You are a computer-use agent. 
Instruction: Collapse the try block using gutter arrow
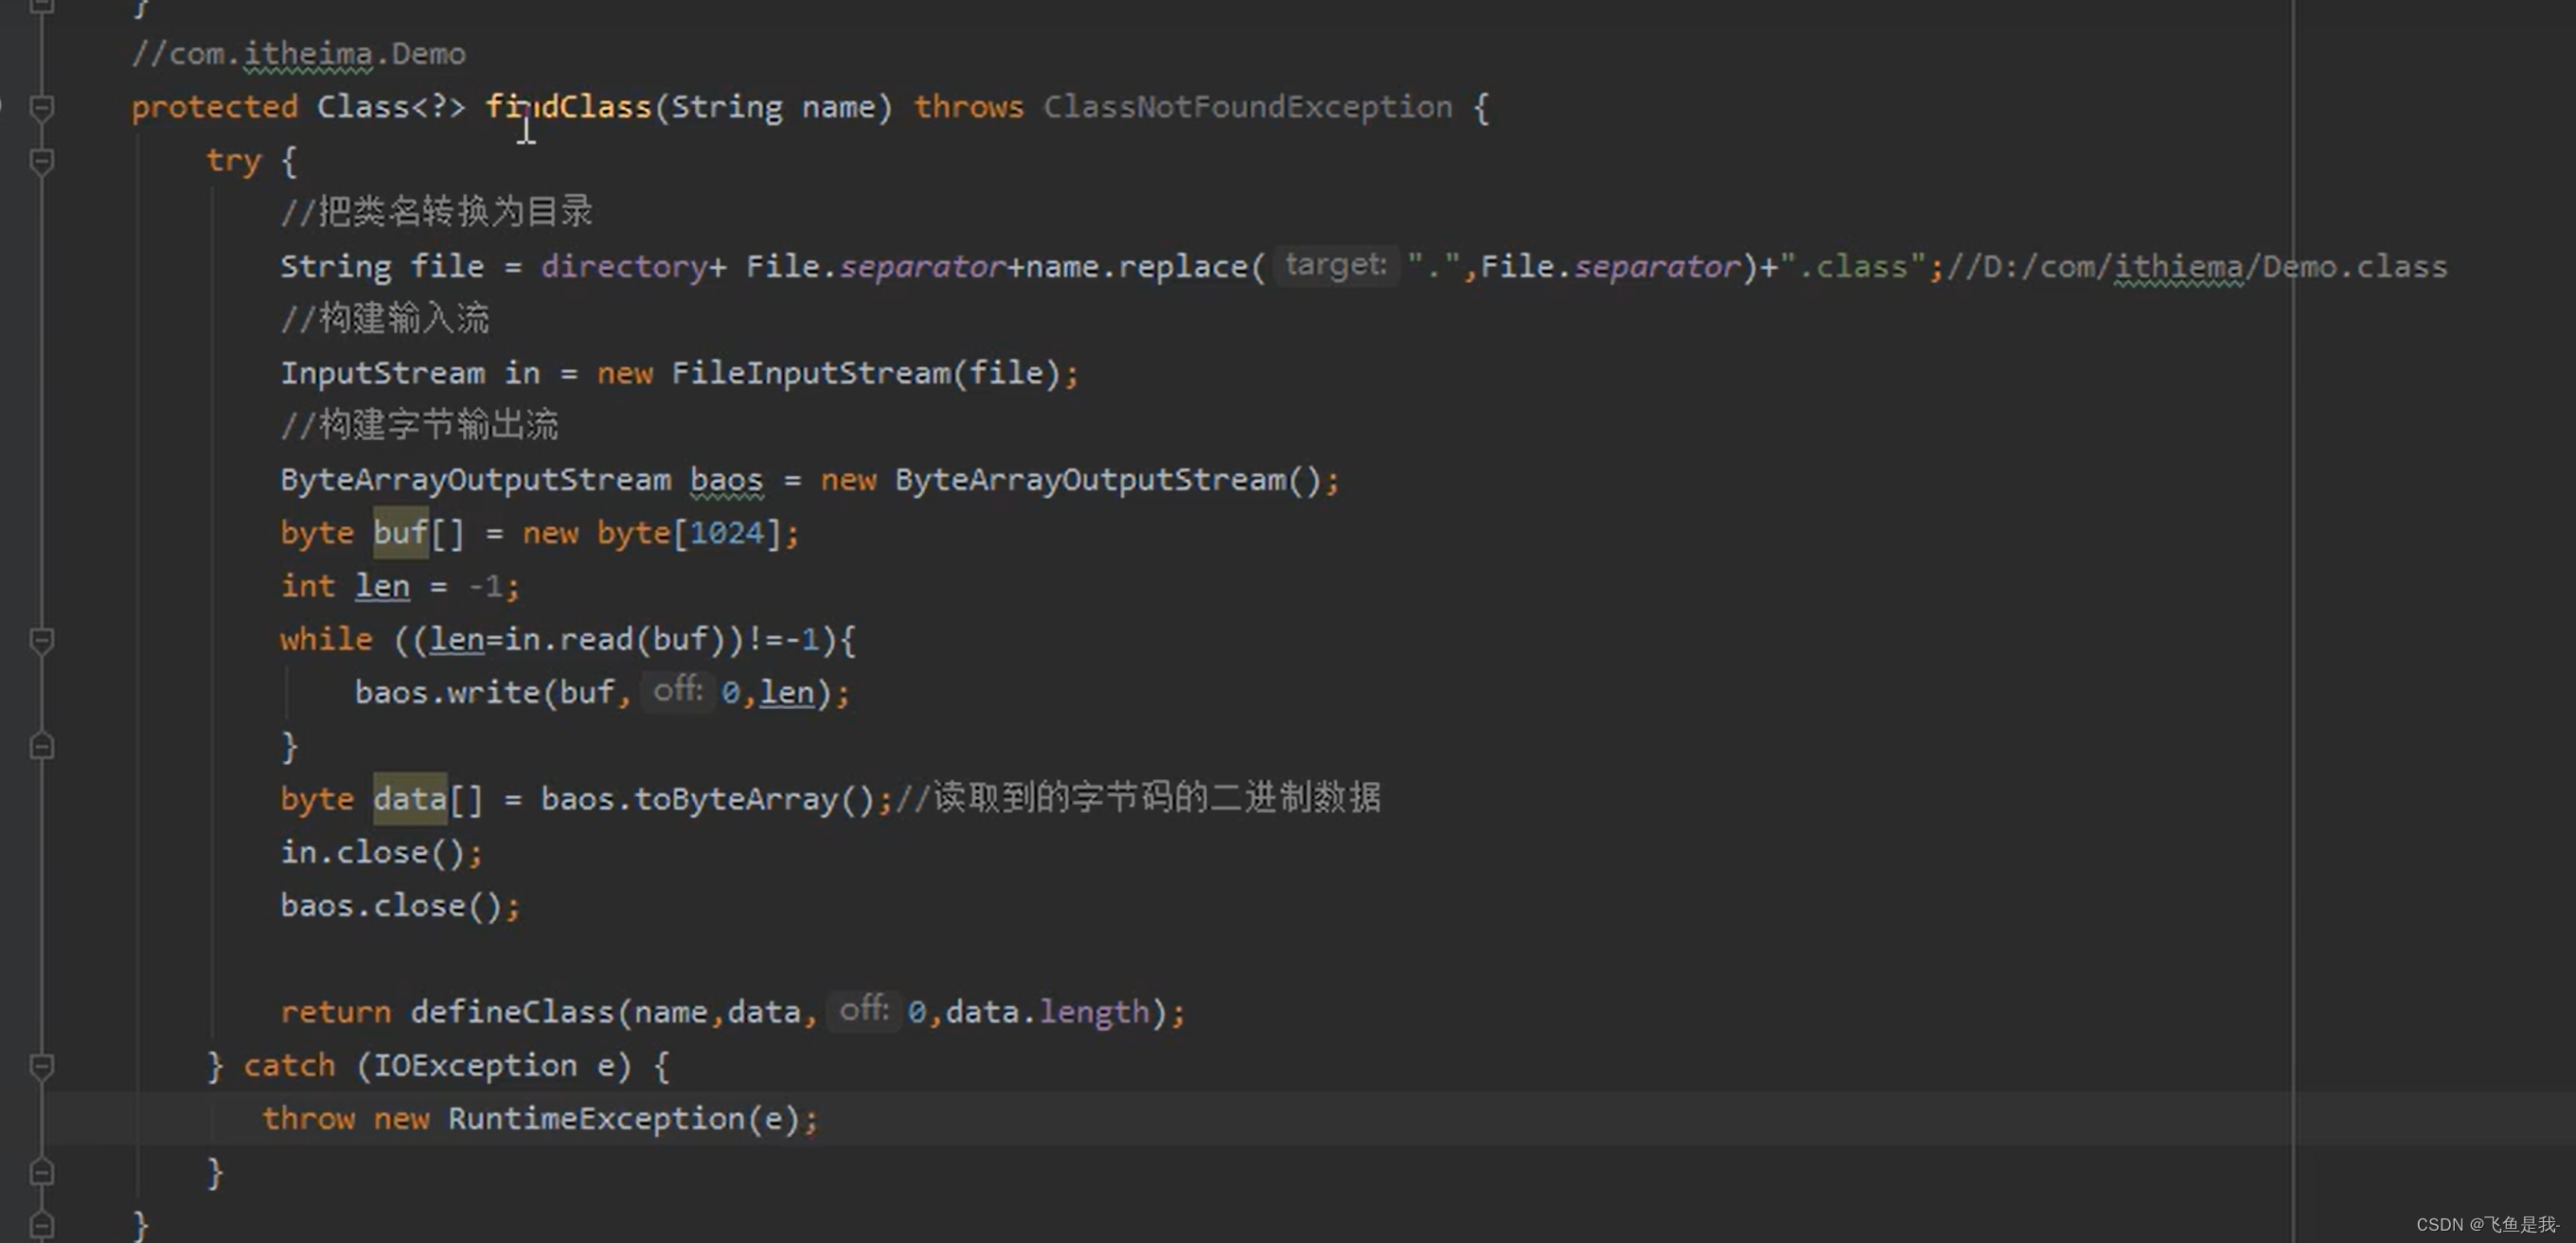click(x=42, y=160)
